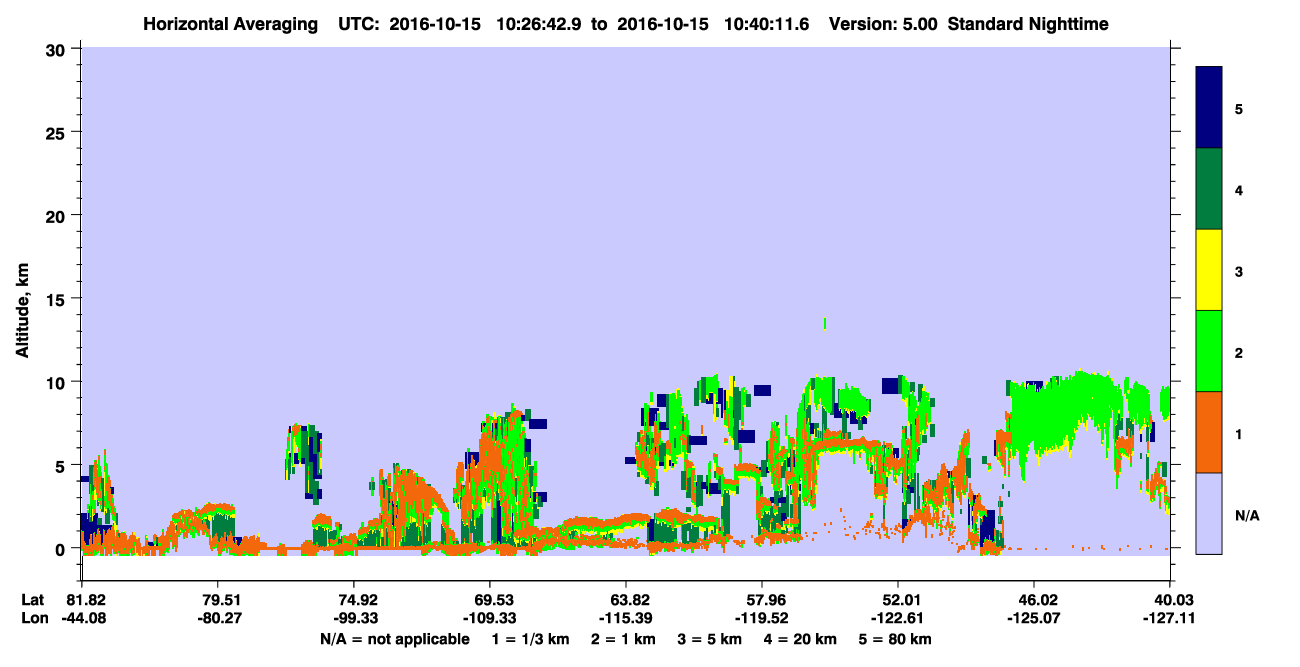Click the bright green colorbar segment for level 2
The width and height of the screenshot is (1300, 667).
(x=1209, y=351)
